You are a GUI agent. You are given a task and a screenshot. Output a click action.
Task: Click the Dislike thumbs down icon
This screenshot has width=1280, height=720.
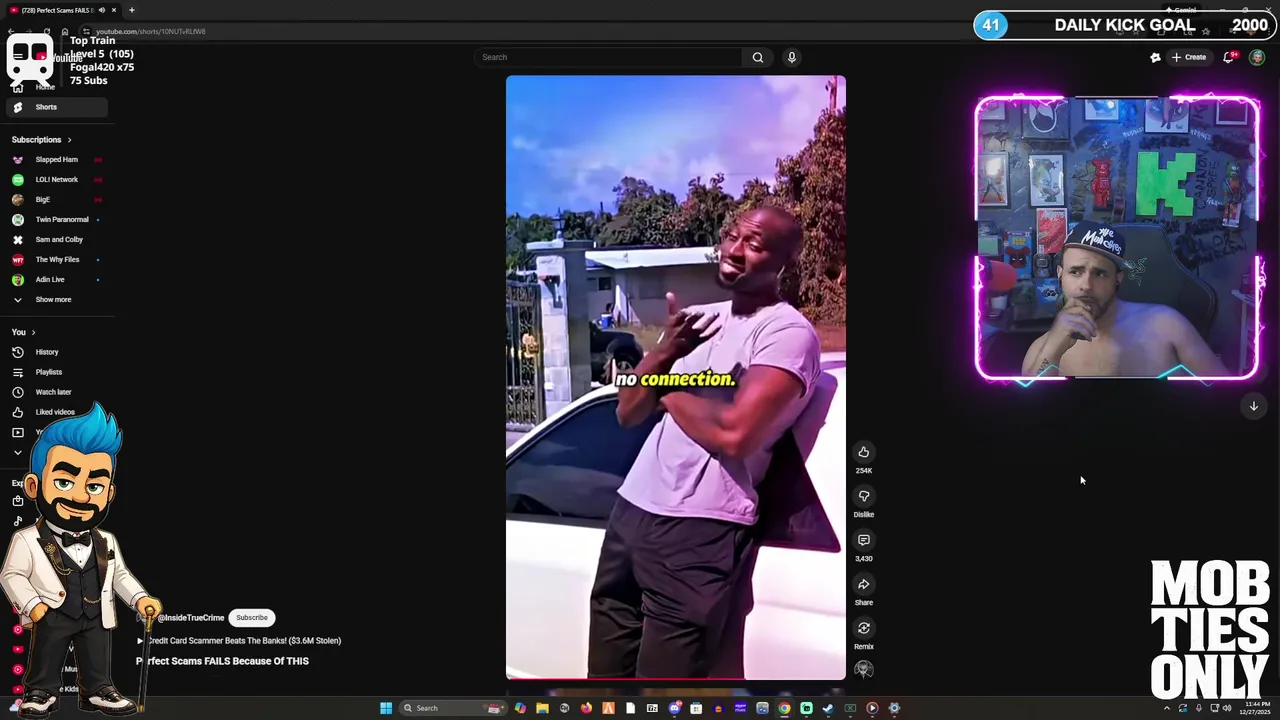tap(864, 496)
